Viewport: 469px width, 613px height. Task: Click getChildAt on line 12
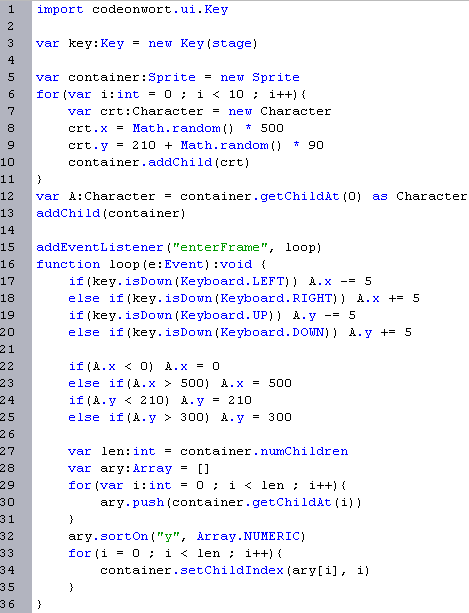(x=299, y=196)
